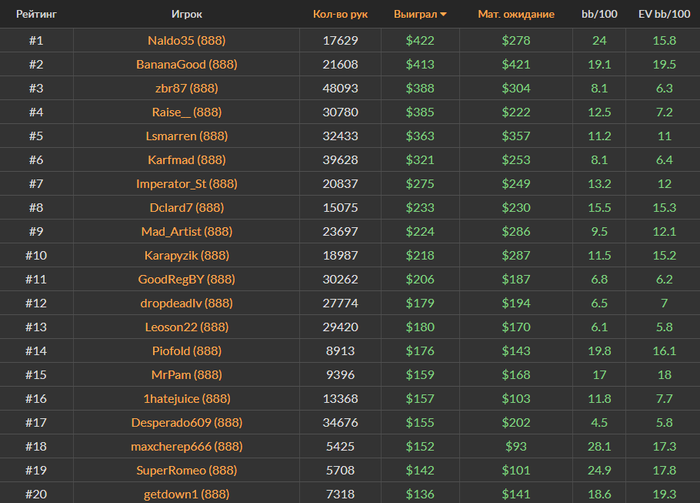
Task: Select winnings value $388
Action: click(420, 88)
